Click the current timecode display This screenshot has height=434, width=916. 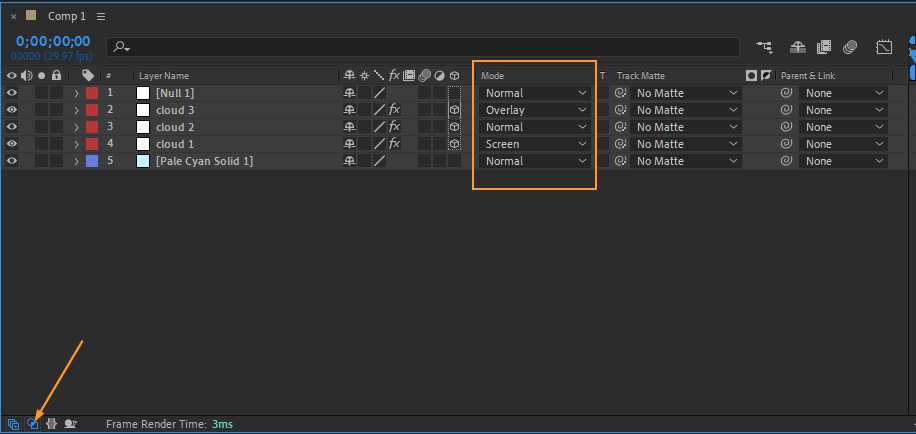tap(52, 42)
